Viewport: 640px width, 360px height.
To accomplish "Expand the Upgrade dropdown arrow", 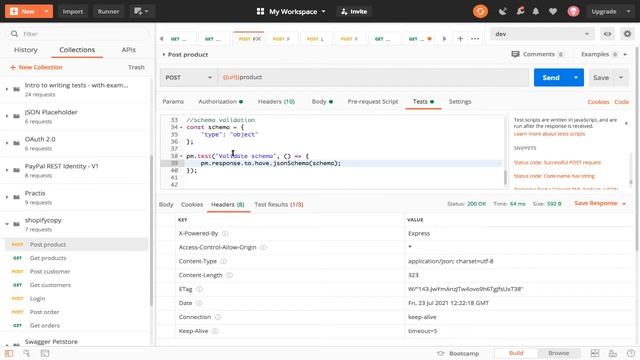I will [628, 11].
